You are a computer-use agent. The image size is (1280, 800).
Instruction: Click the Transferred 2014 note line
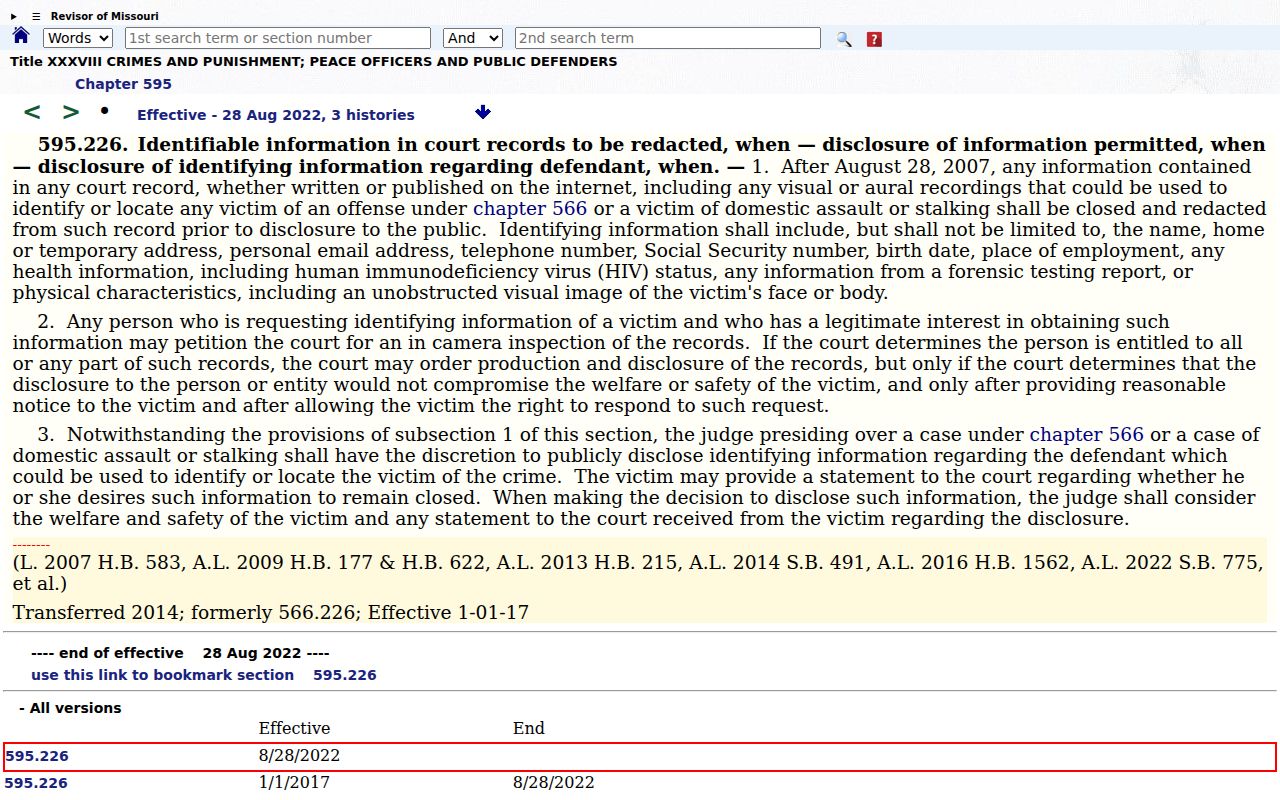(271, 612)
